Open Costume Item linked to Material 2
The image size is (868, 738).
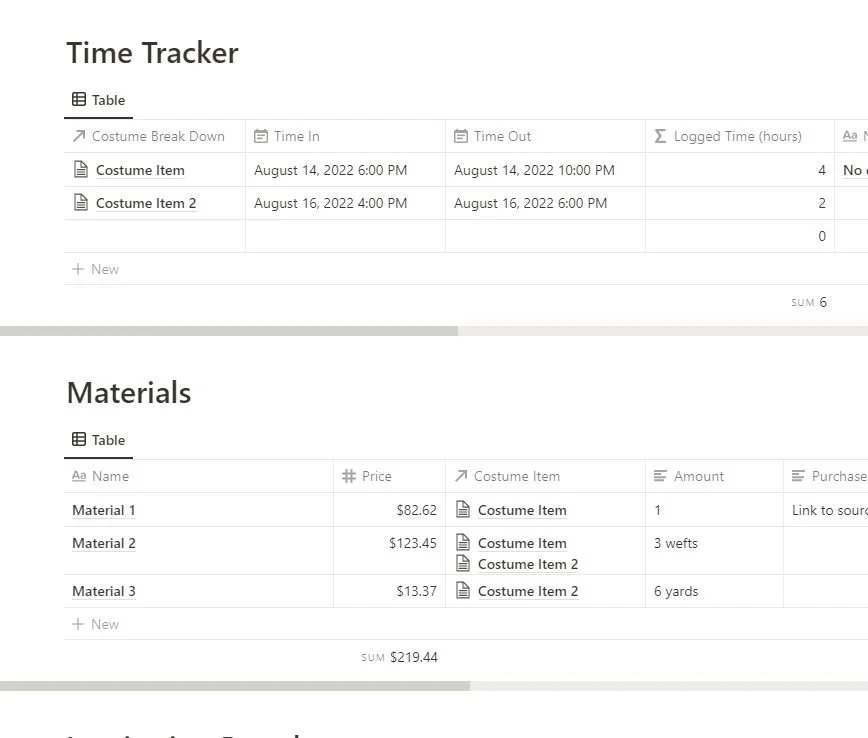pos(522,544)
